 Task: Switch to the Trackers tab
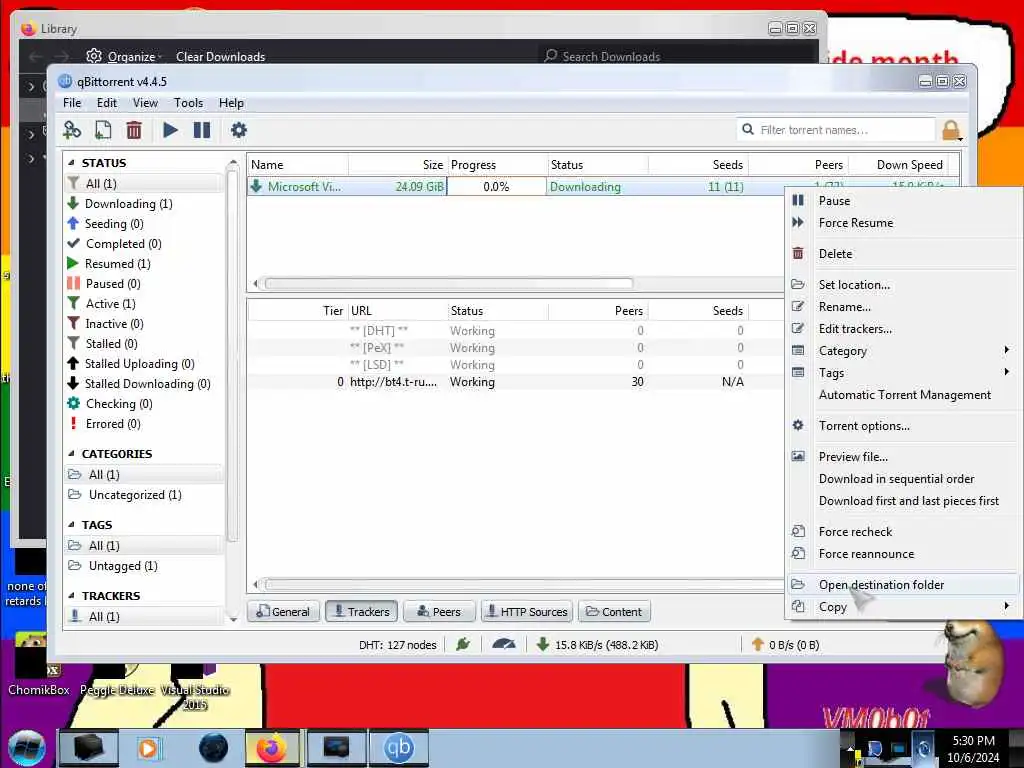pyautogui.click(x=362, y=612)
